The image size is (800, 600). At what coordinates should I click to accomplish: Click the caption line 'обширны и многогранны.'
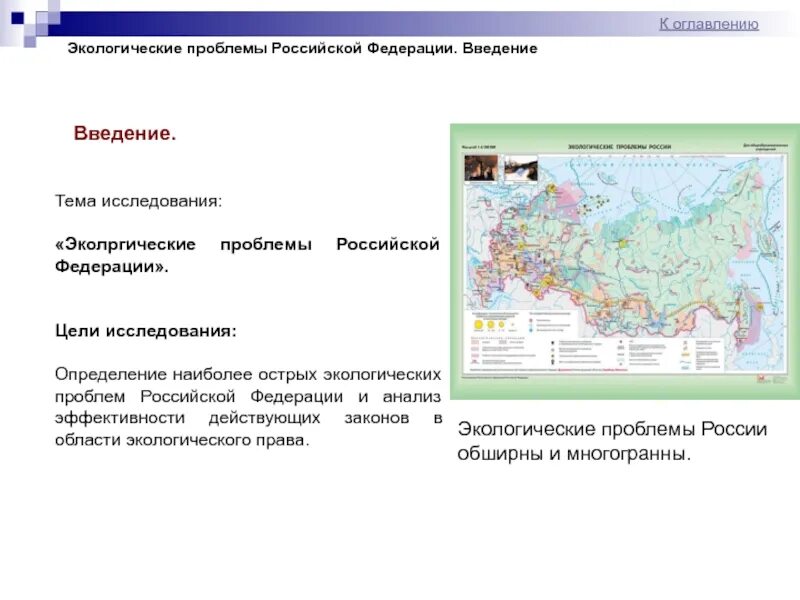[x=574, y=454]
